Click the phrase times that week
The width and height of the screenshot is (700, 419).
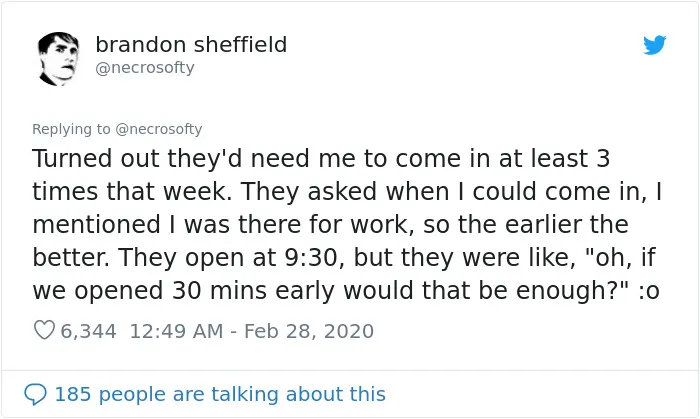tap(129, 191)
